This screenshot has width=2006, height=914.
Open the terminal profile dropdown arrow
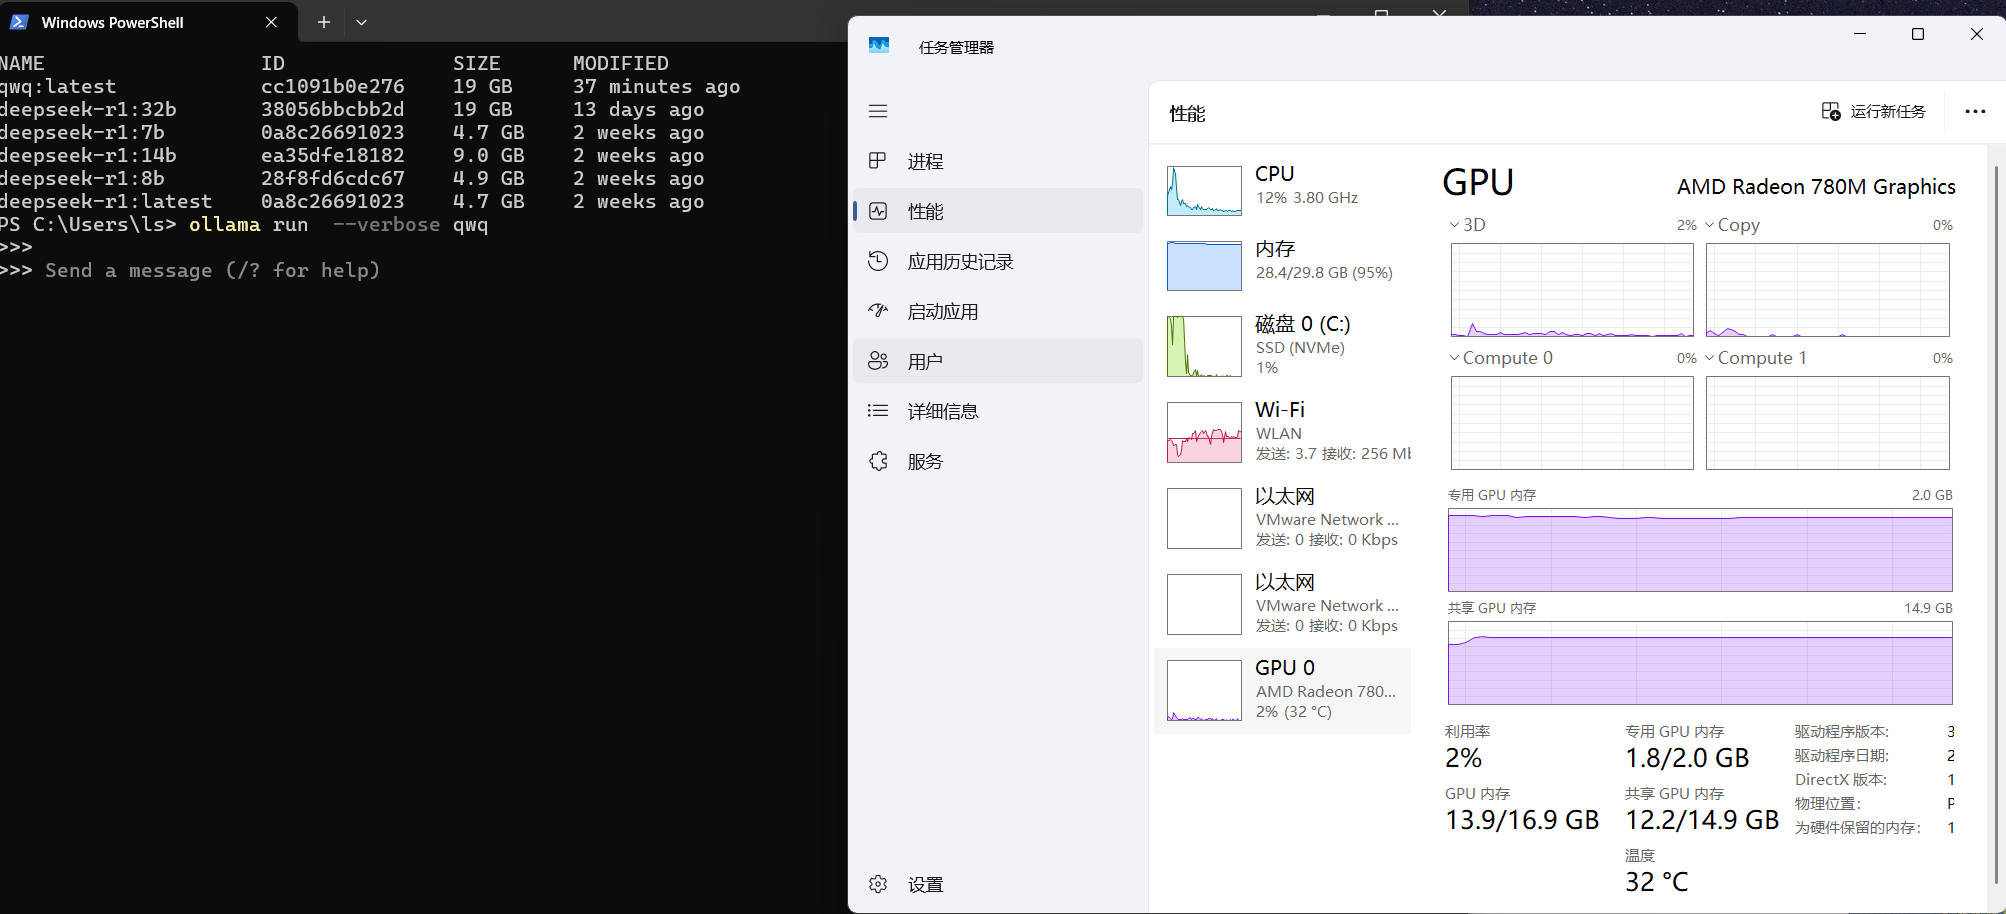pyautogui.click(x=362, y=22)
